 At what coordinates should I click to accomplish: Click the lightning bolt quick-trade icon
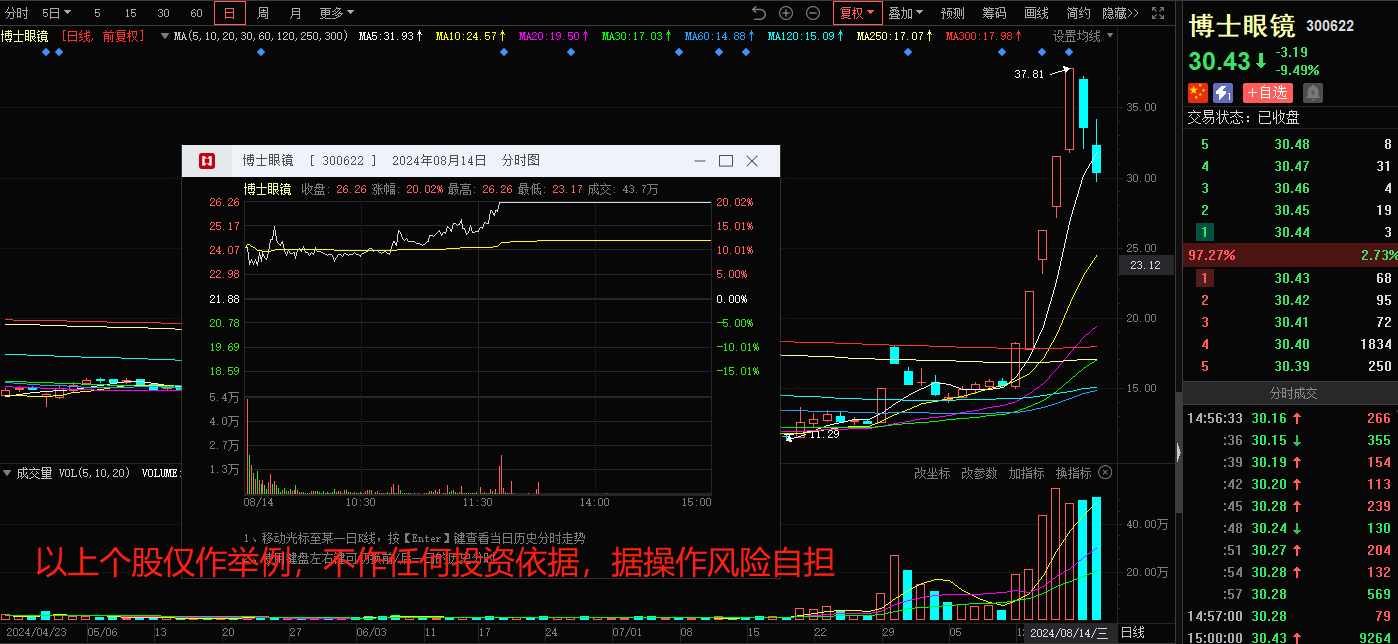[1224, 93]
